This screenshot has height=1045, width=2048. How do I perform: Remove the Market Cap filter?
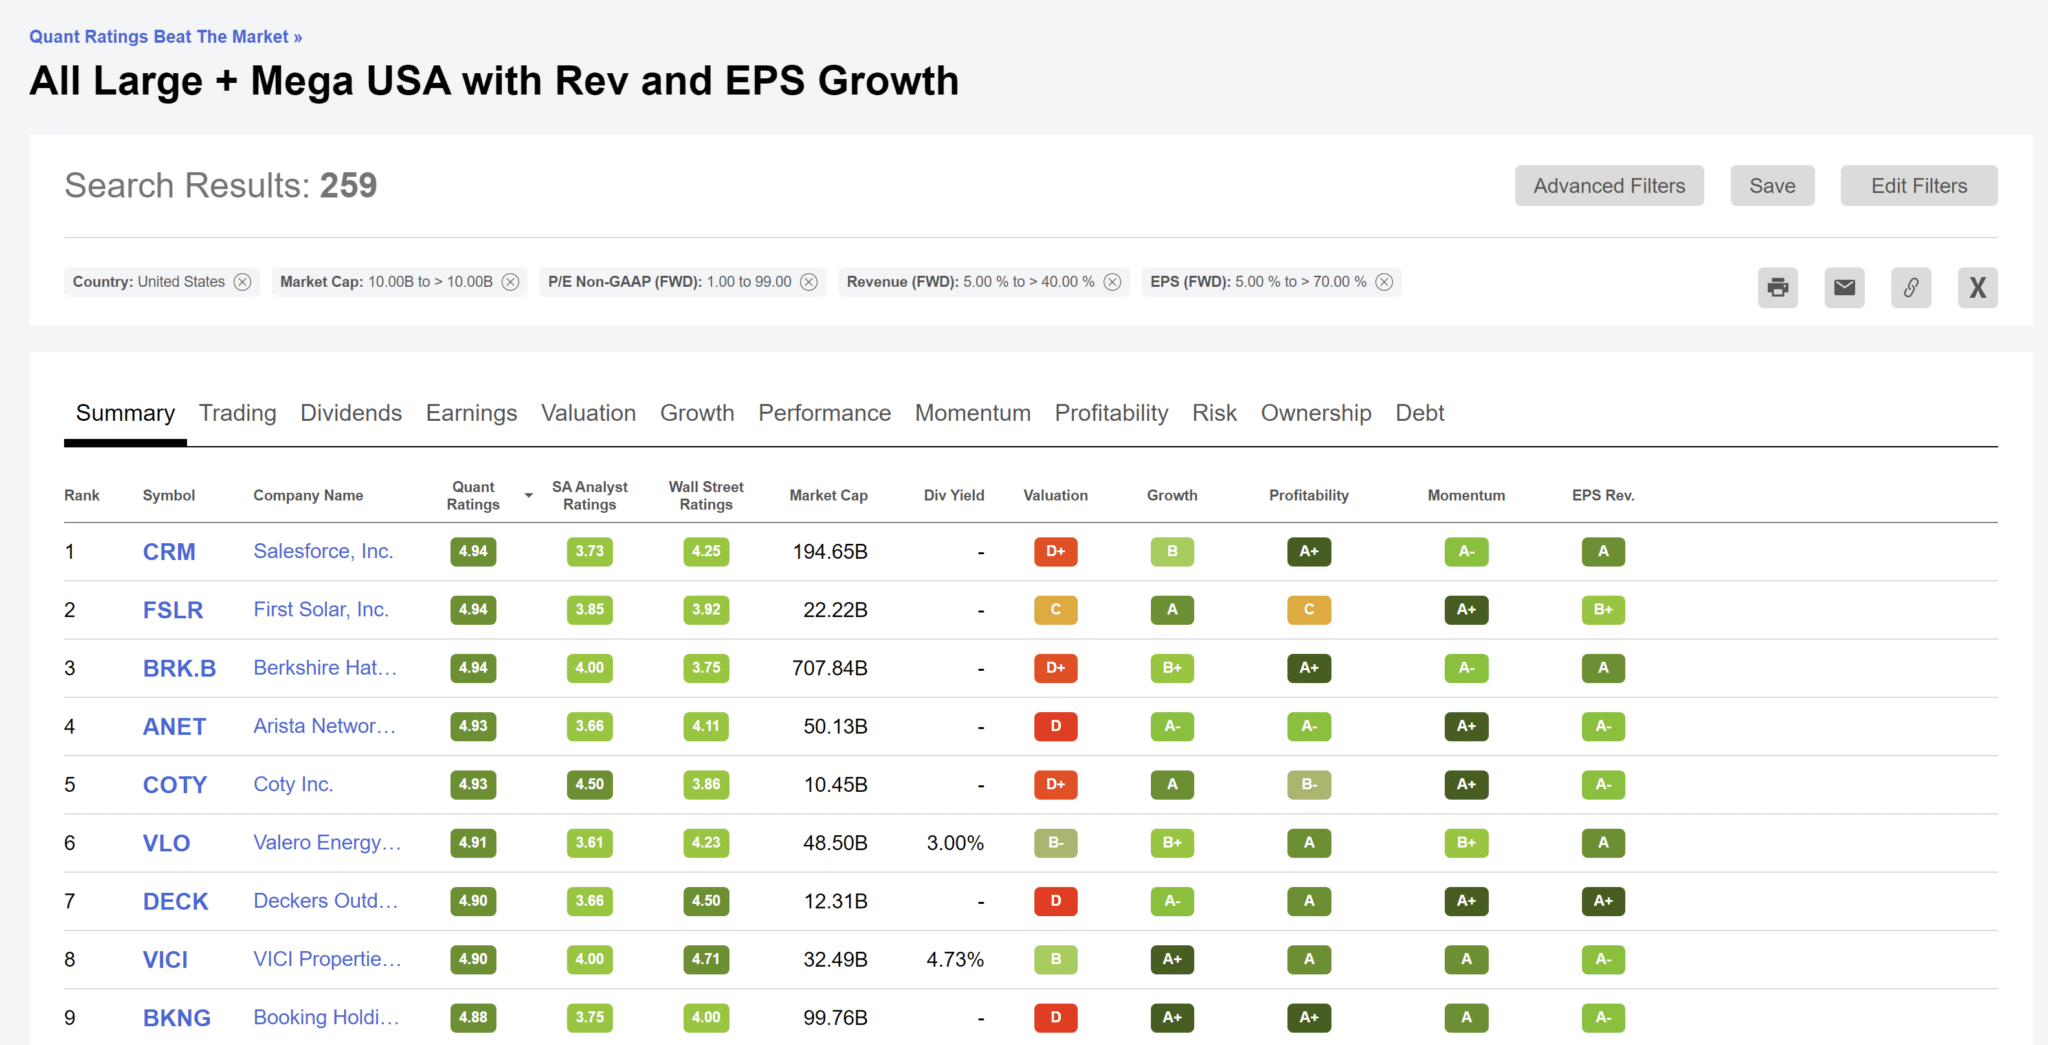[511, 281]
